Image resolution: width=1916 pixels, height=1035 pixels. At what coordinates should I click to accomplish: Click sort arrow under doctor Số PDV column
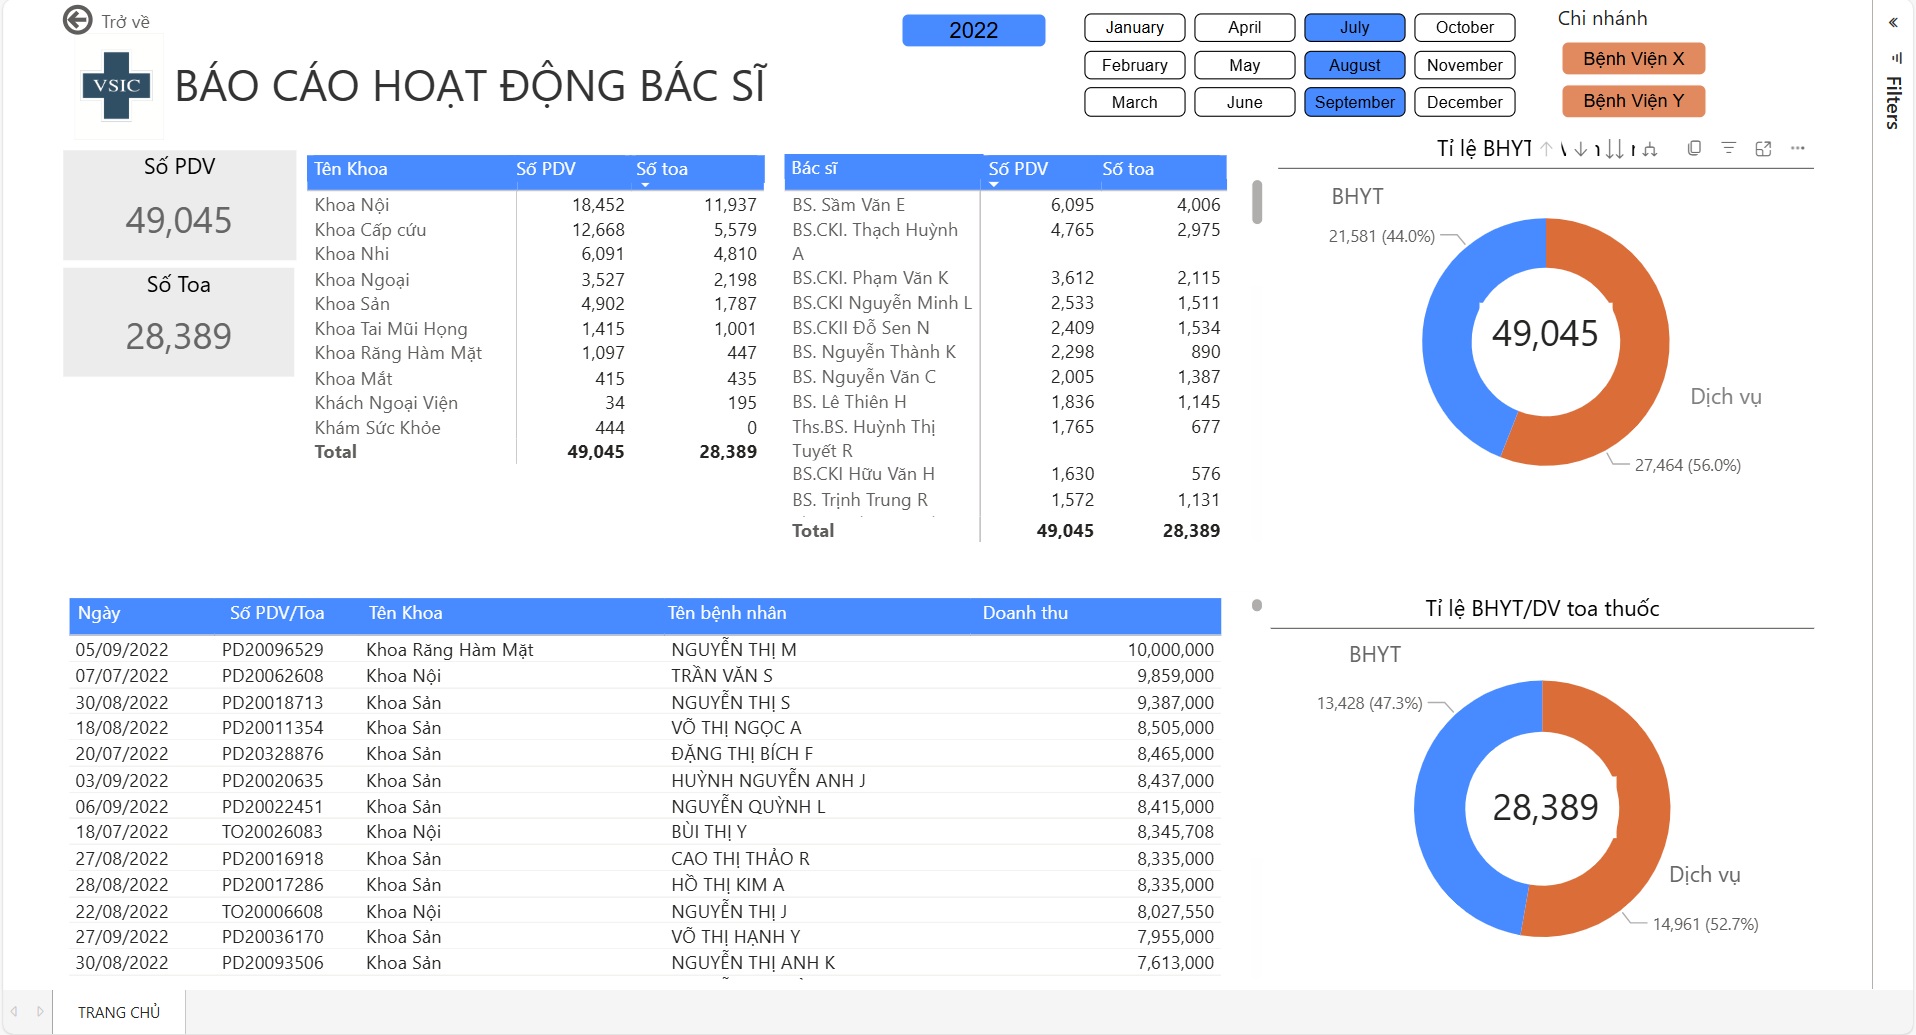(x=994, y=185)
